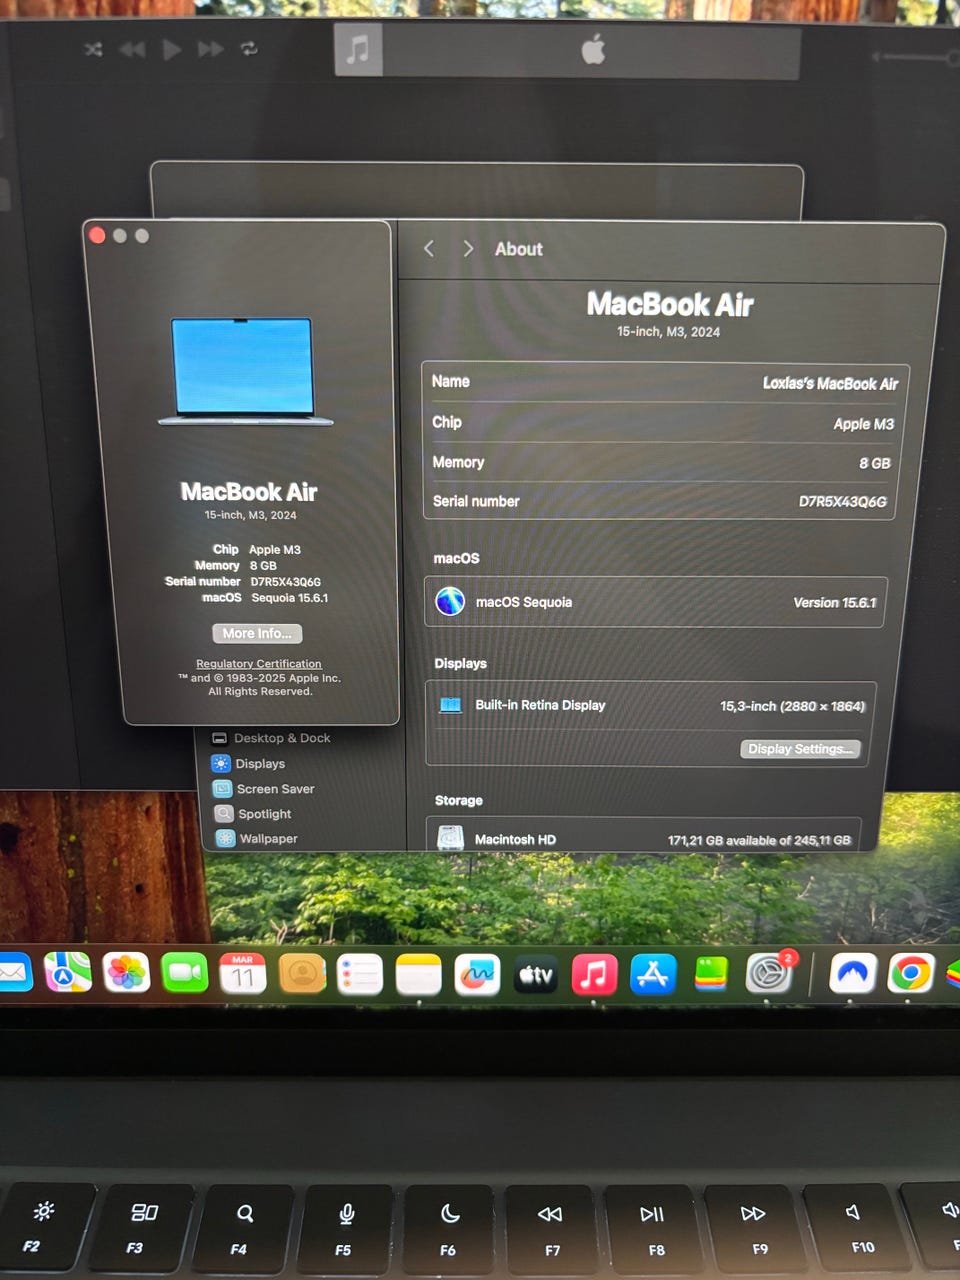960x1280 pixels.
Task: Close the About This Mac window
Action: pyautogui.click(x=97, y=235)
